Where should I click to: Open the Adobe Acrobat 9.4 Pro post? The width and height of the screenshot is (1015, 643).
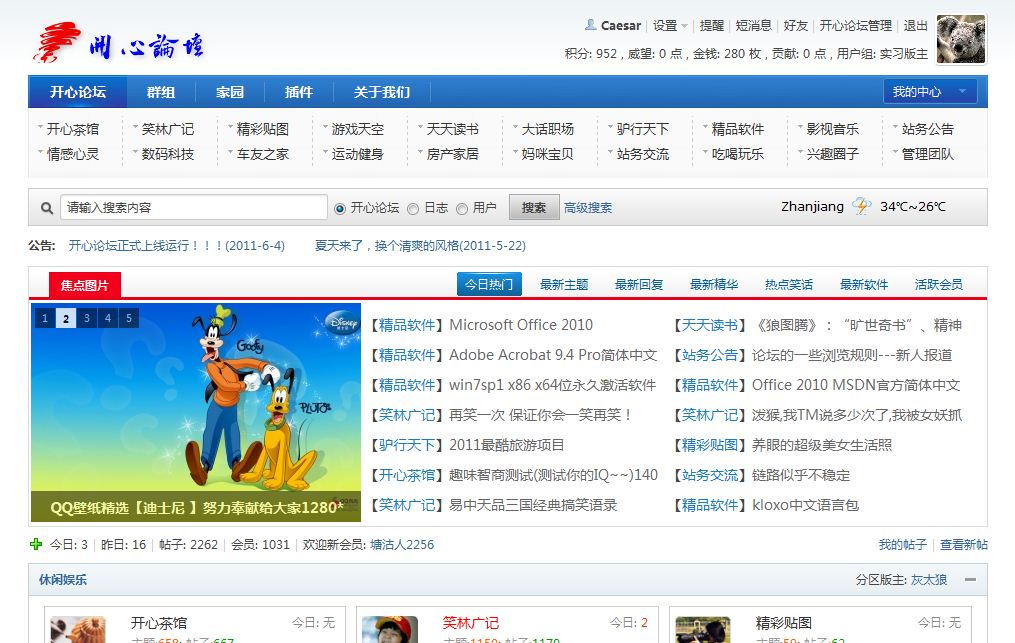click(x=553, y=355)
